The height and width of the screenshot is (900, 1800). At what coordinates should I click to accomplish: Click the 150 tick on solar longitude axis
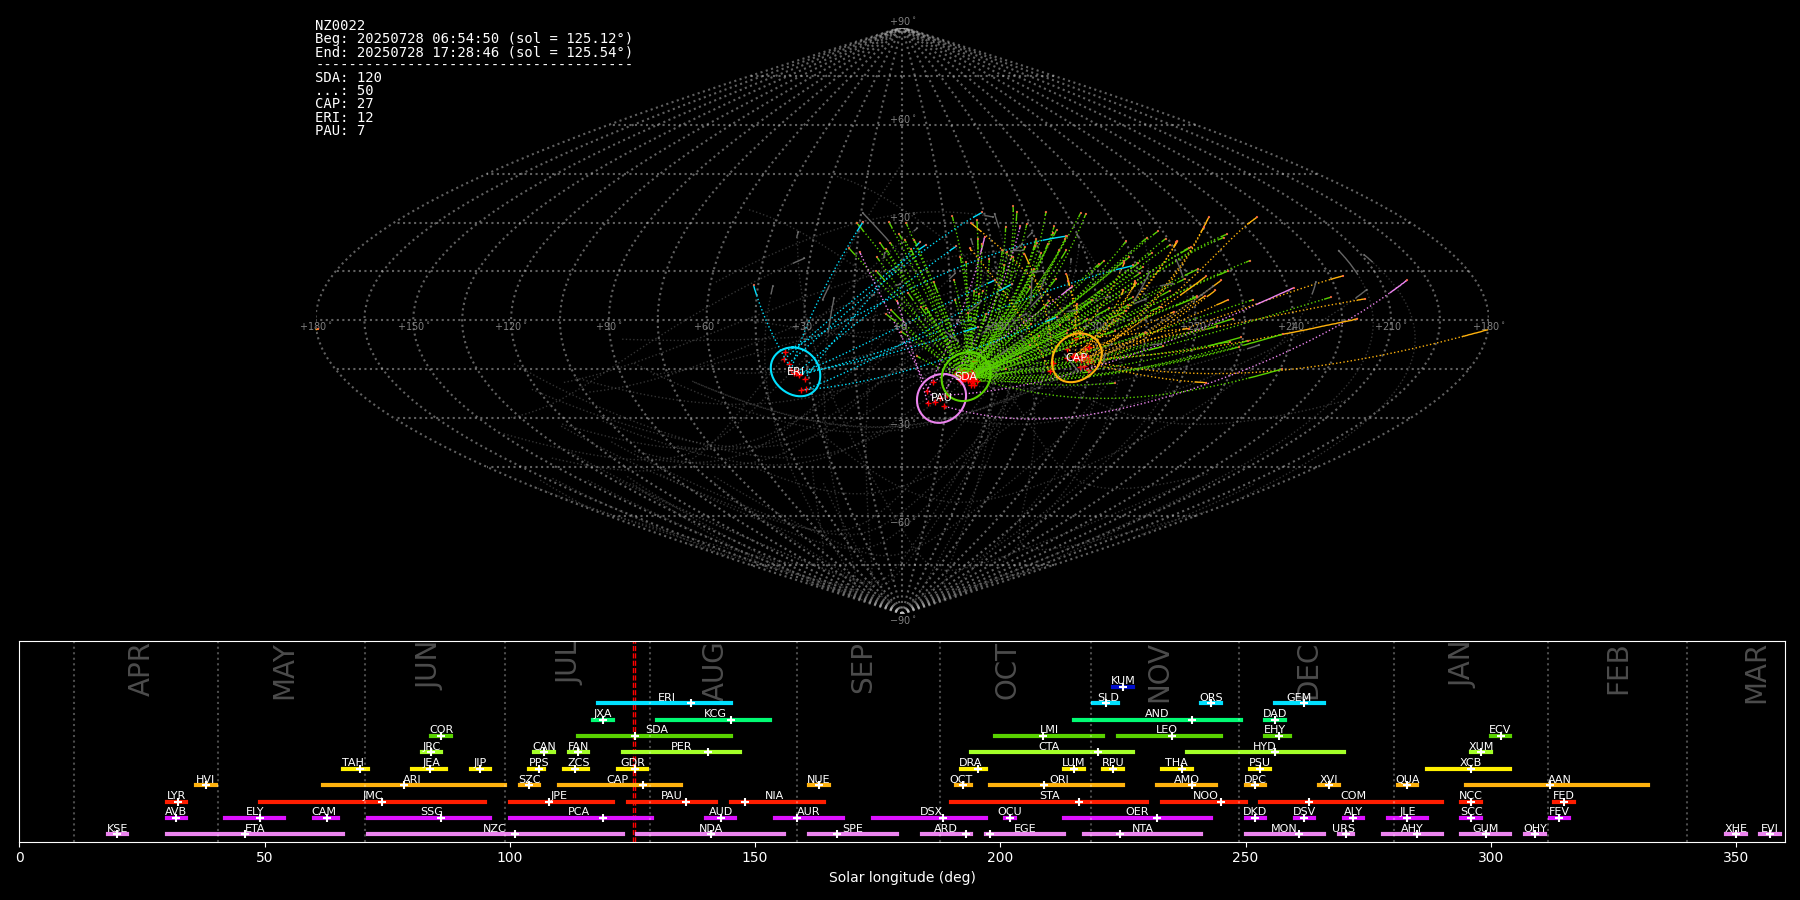click(x=755, y=857)
